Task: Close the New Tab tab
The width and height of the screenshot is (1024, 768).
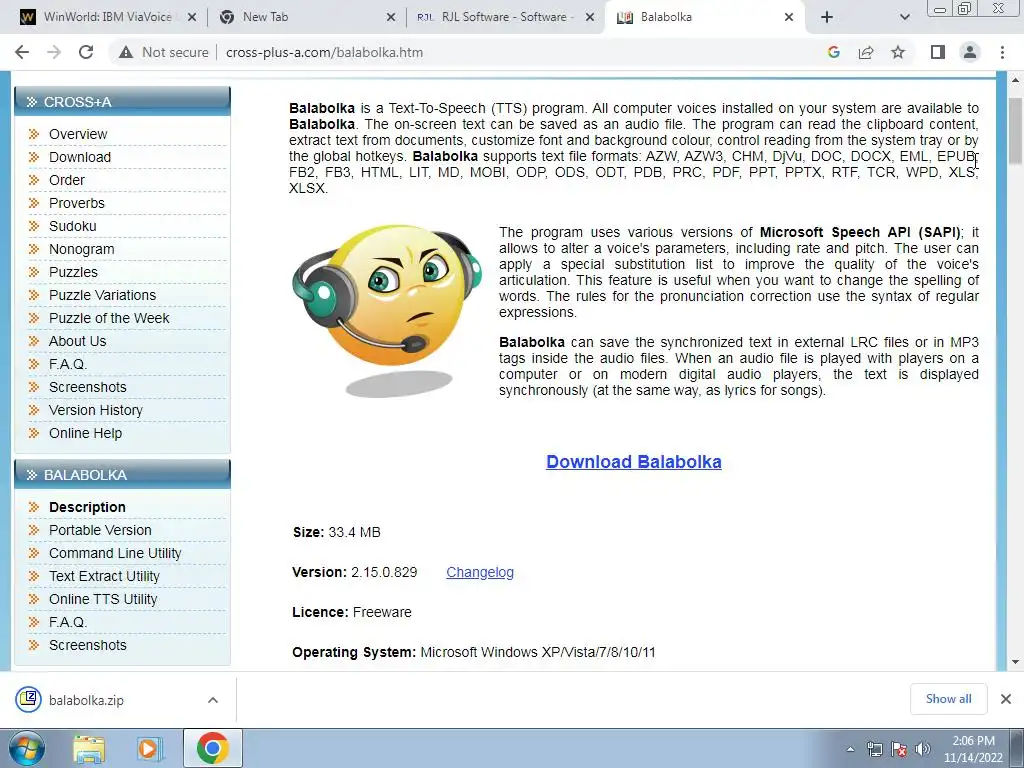Action: coord(391,17)
